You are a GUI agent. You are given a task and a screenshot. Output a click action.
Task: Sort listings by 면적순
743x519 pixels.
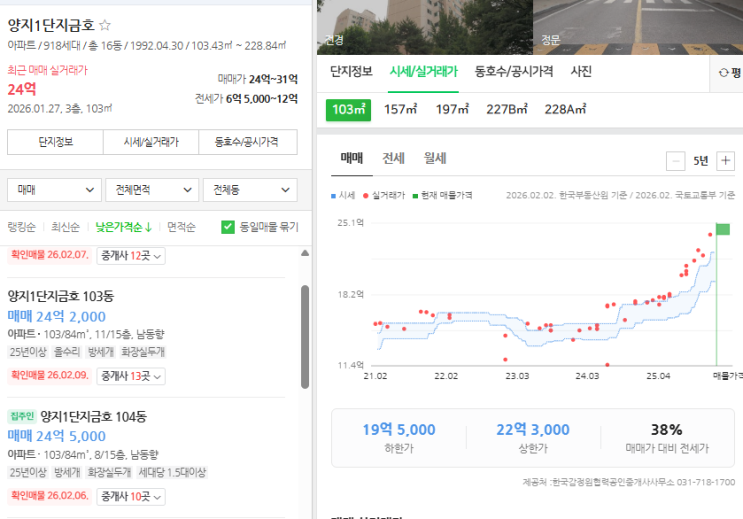(181, 227)
